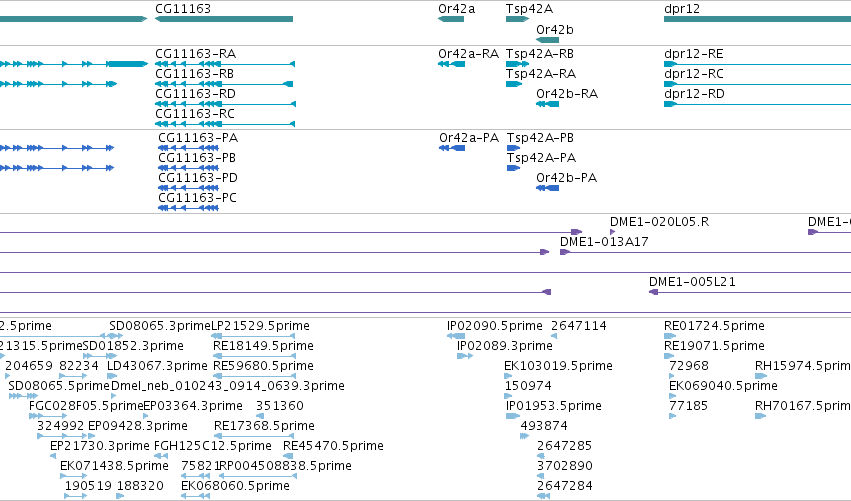851x501 pixels.
Task: Select the dpr12-RC transcript label
Action: tap(694, 74)
